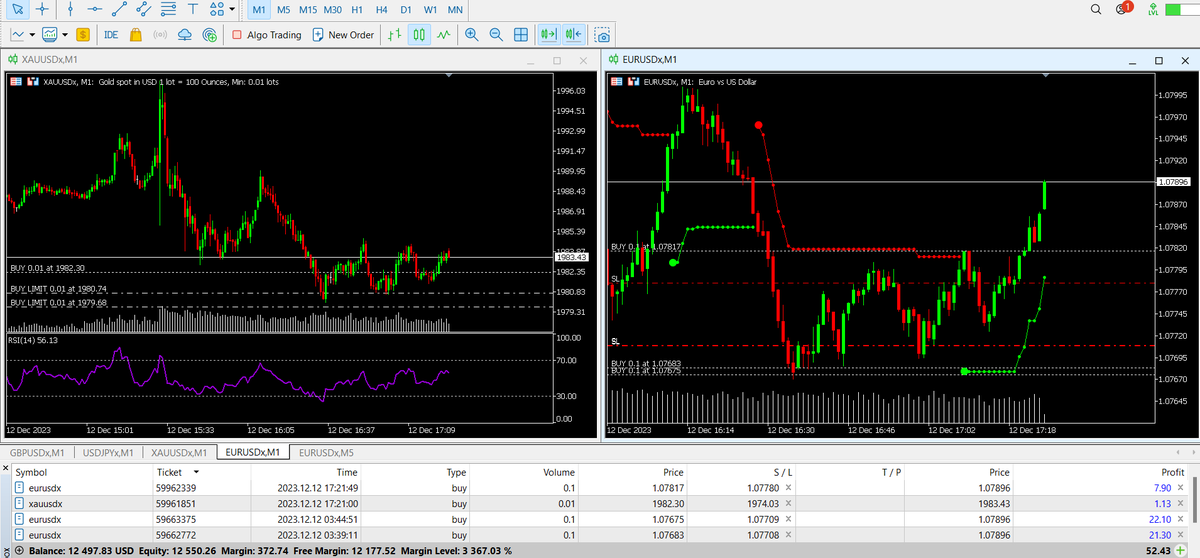Switch to EURUSDx,M5 chart tab

pos(326,453)
